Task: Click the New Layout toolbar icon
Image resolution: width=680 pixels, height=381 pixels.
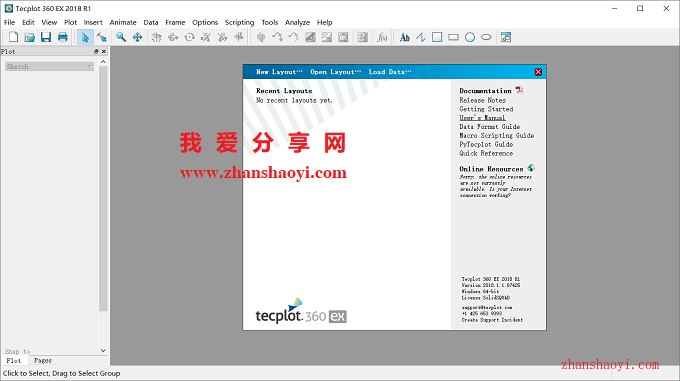Action: [13, 37]
